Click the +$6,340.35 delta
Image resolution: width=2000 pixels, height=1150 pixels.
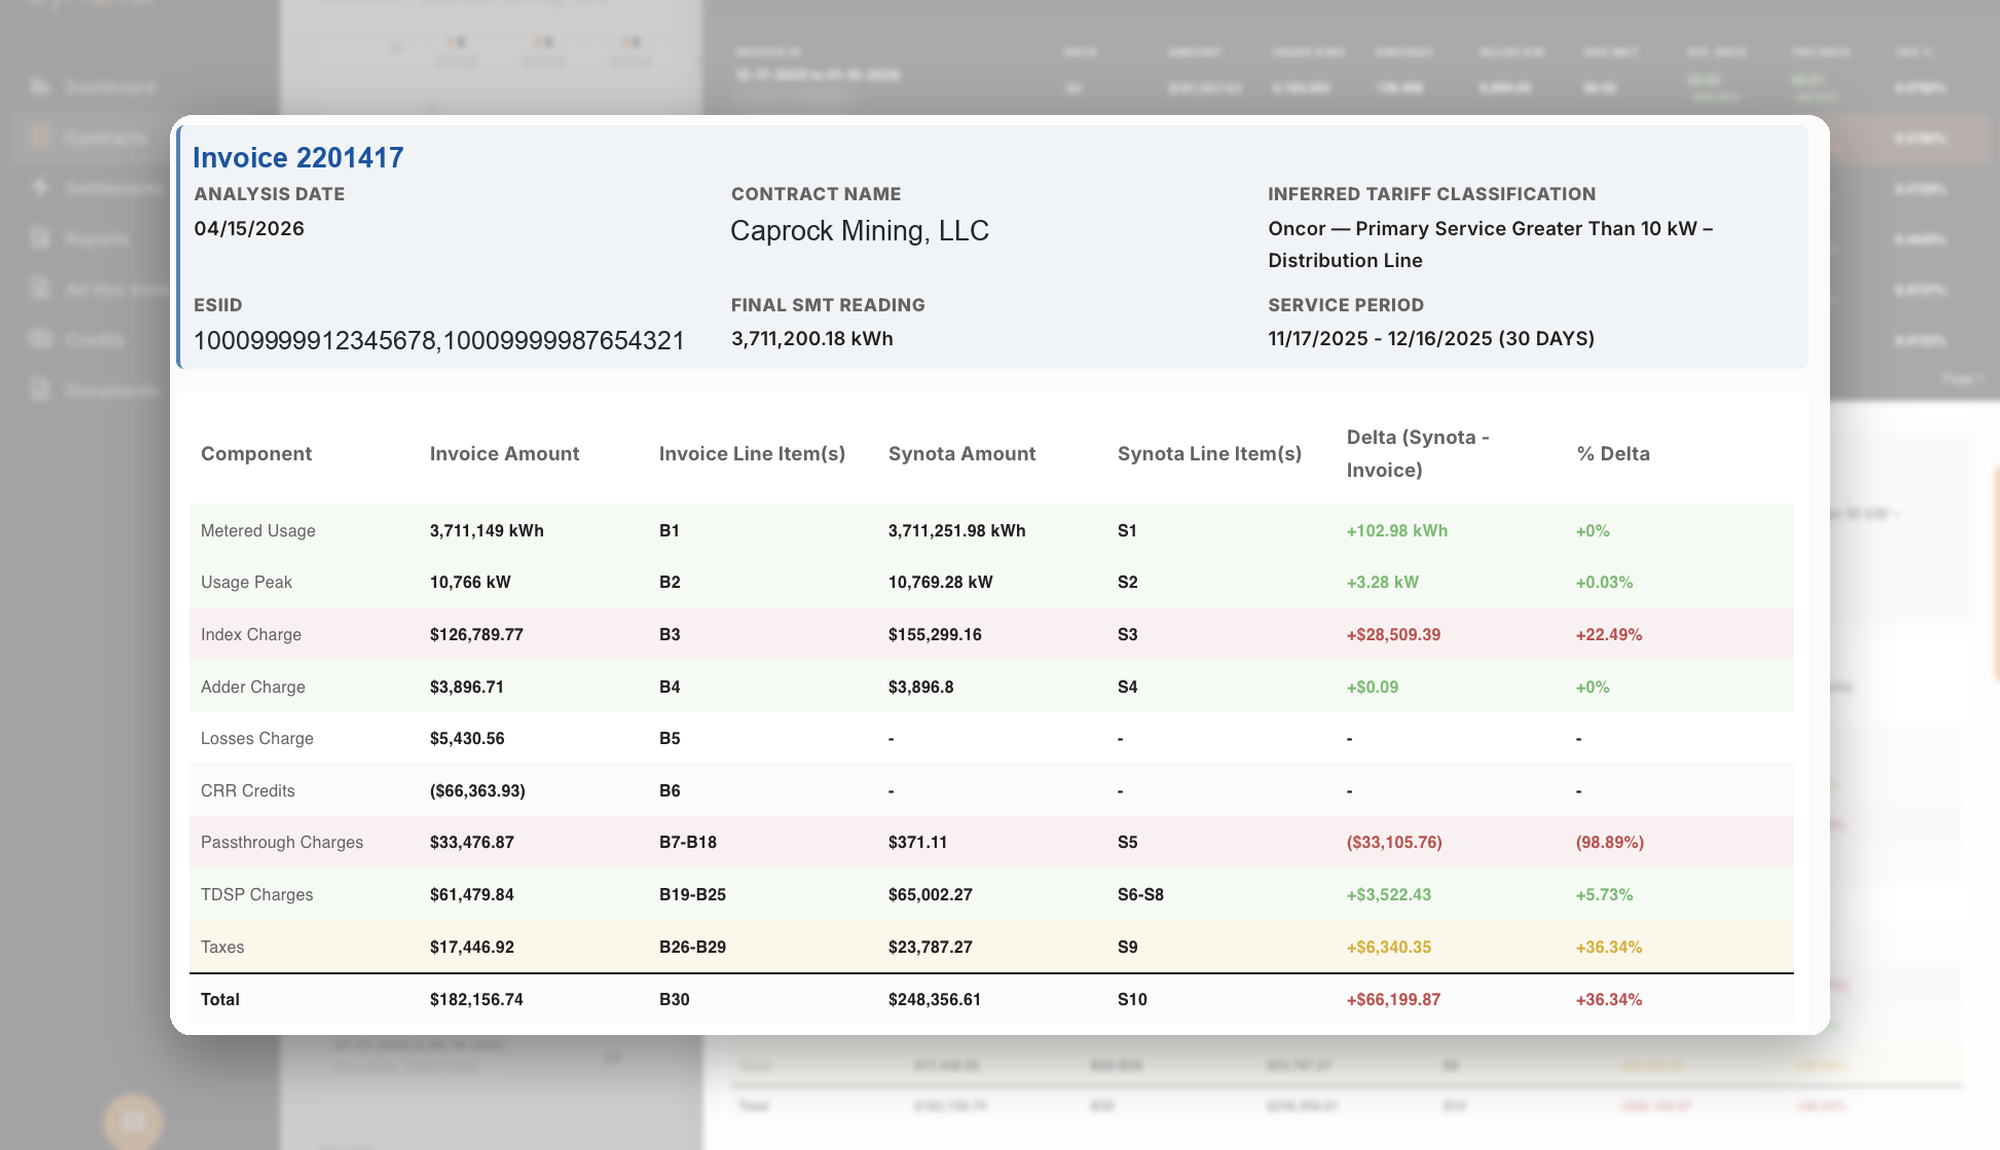click(1389, 947)
